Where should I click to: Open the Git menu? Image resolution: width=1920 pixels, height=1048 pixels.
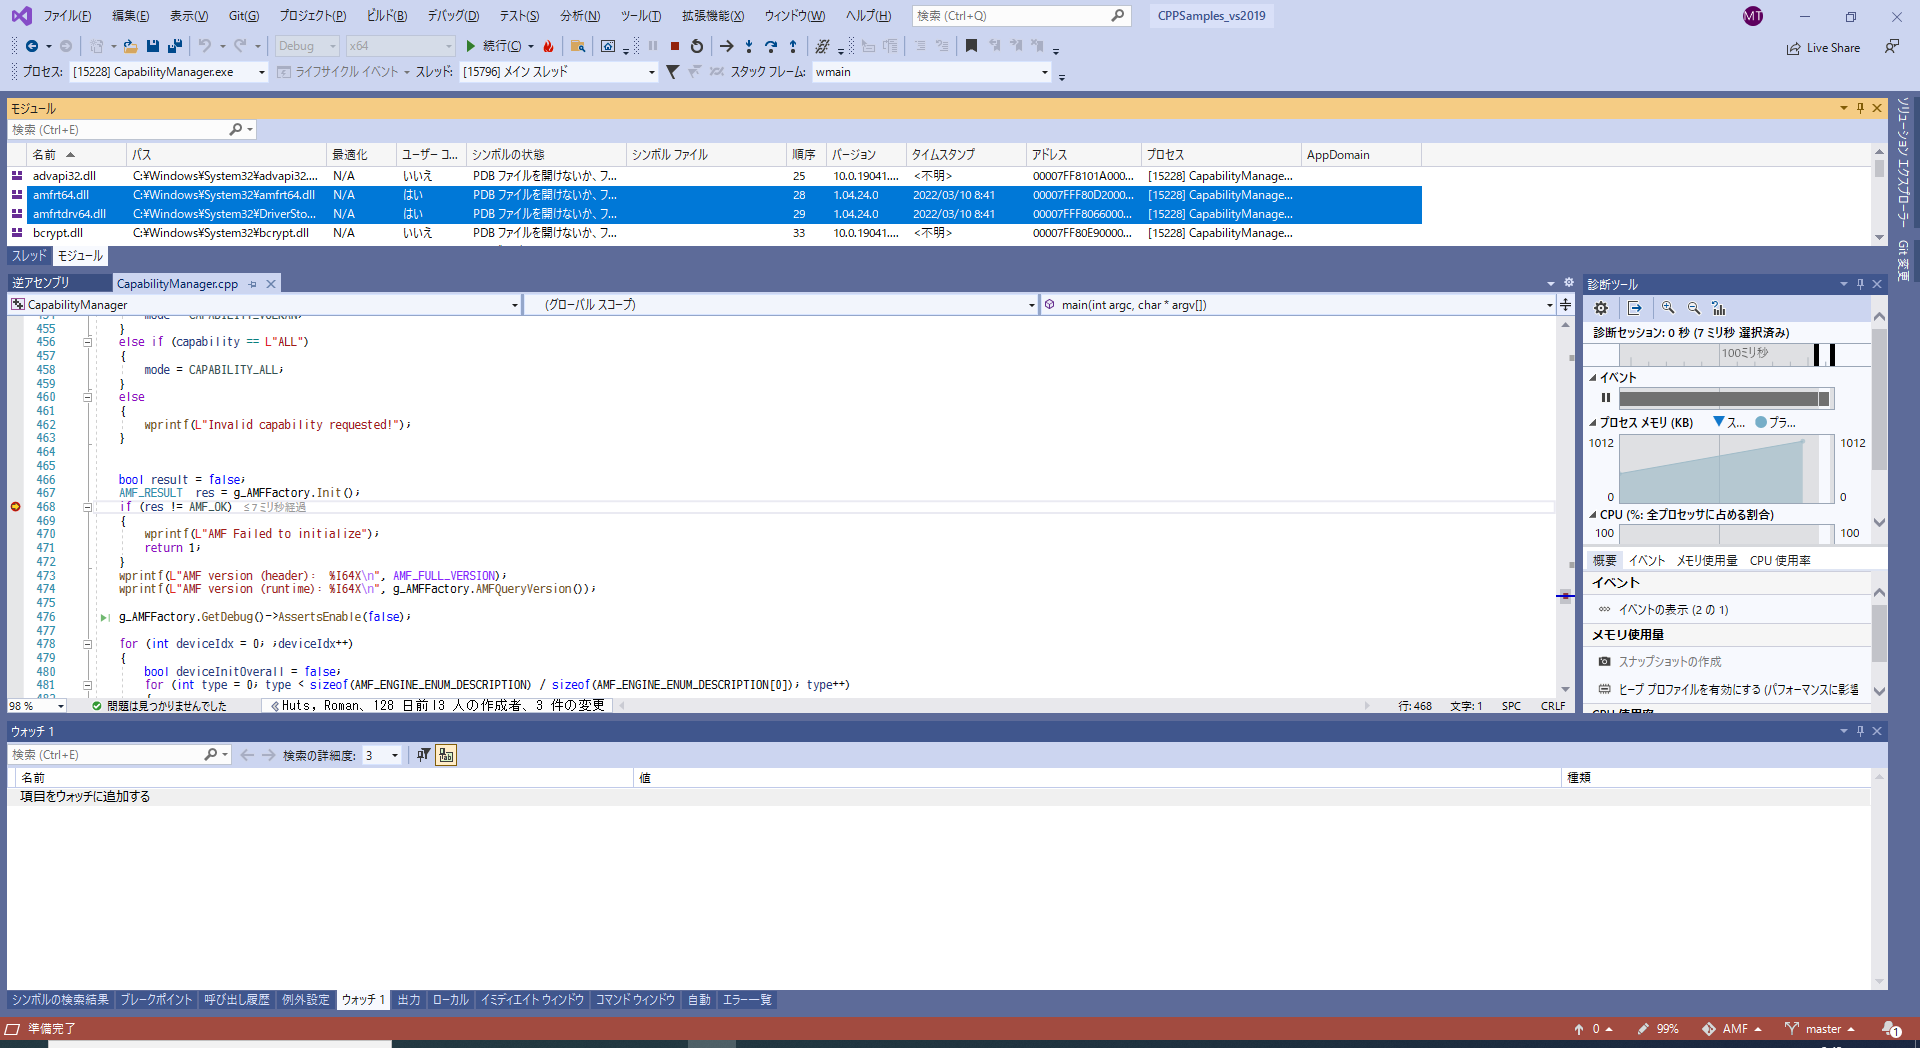click(244, 16)
